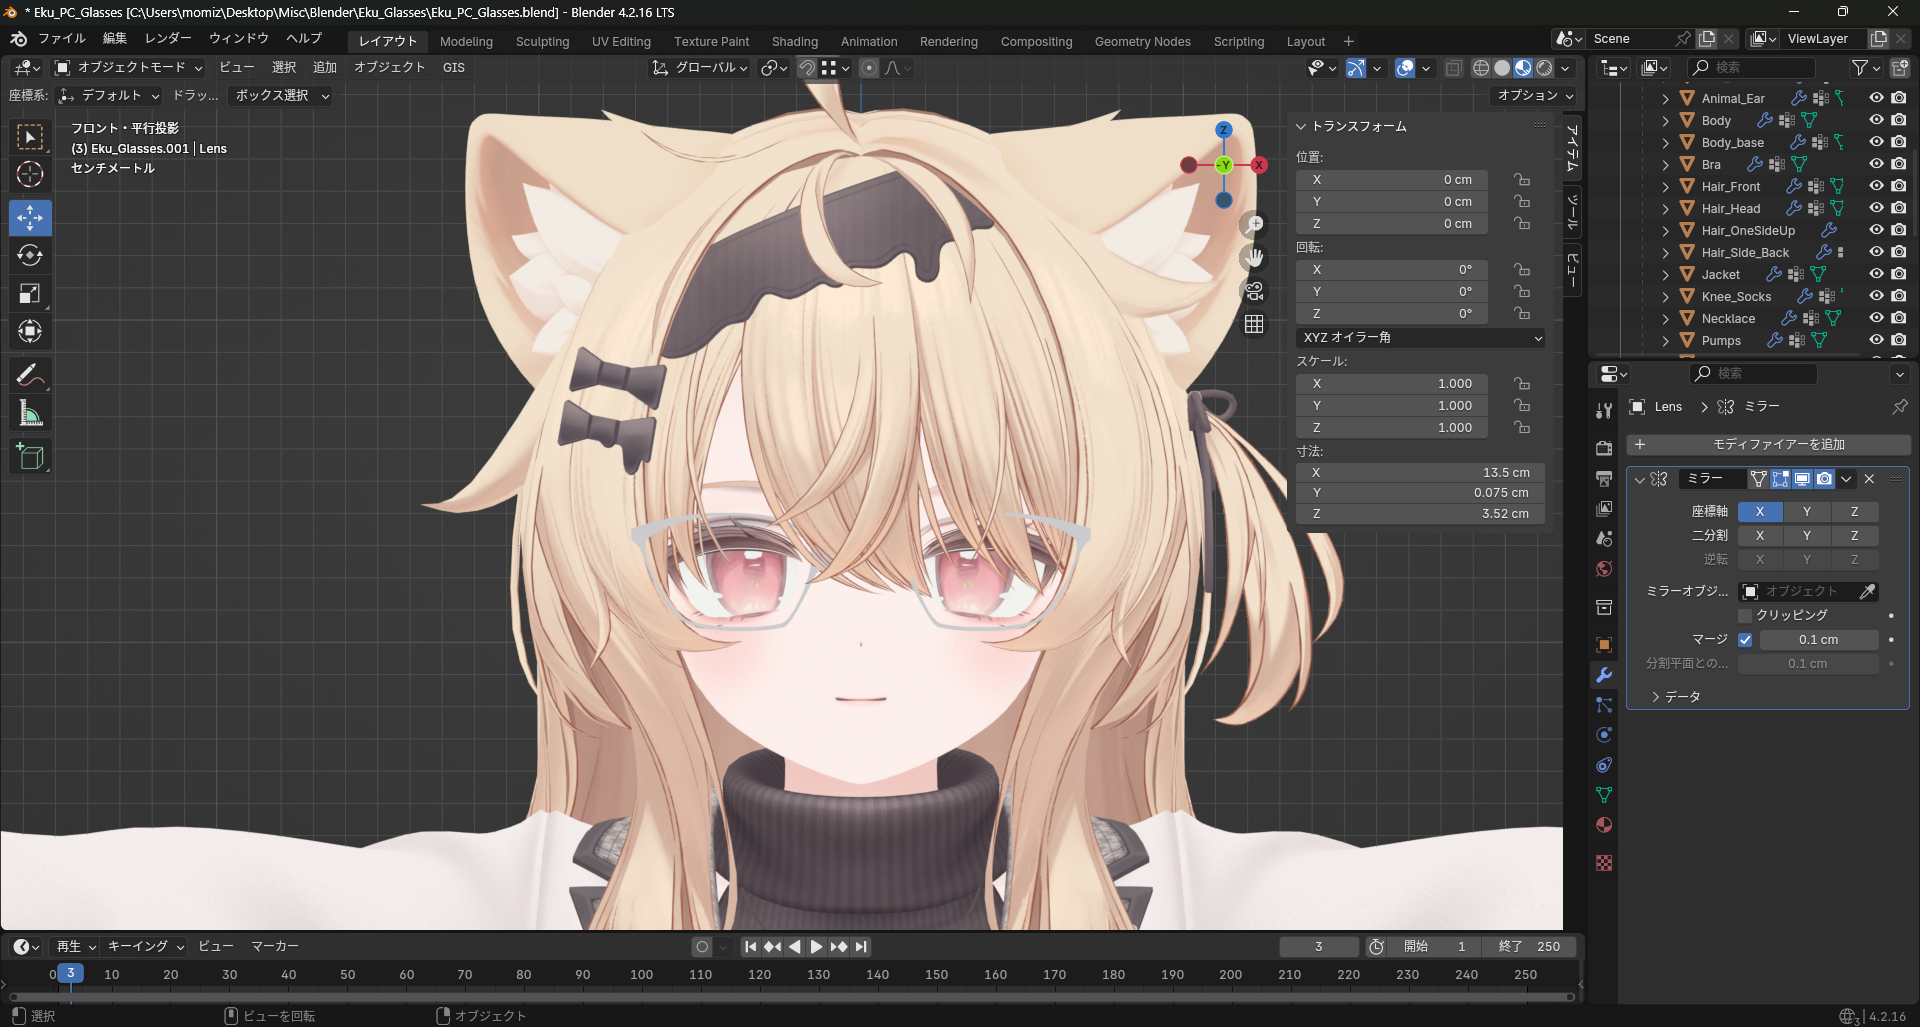
Task: Click the Add Modifier button
Action: click(1768, 444)
